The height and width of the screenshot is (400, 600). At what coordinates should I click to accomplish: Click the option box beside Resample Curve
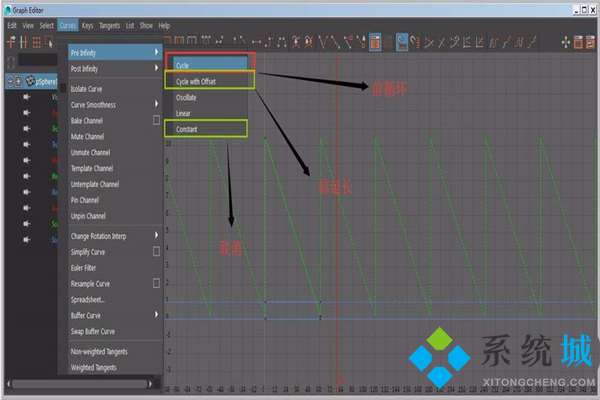click(x=156, y=283)
